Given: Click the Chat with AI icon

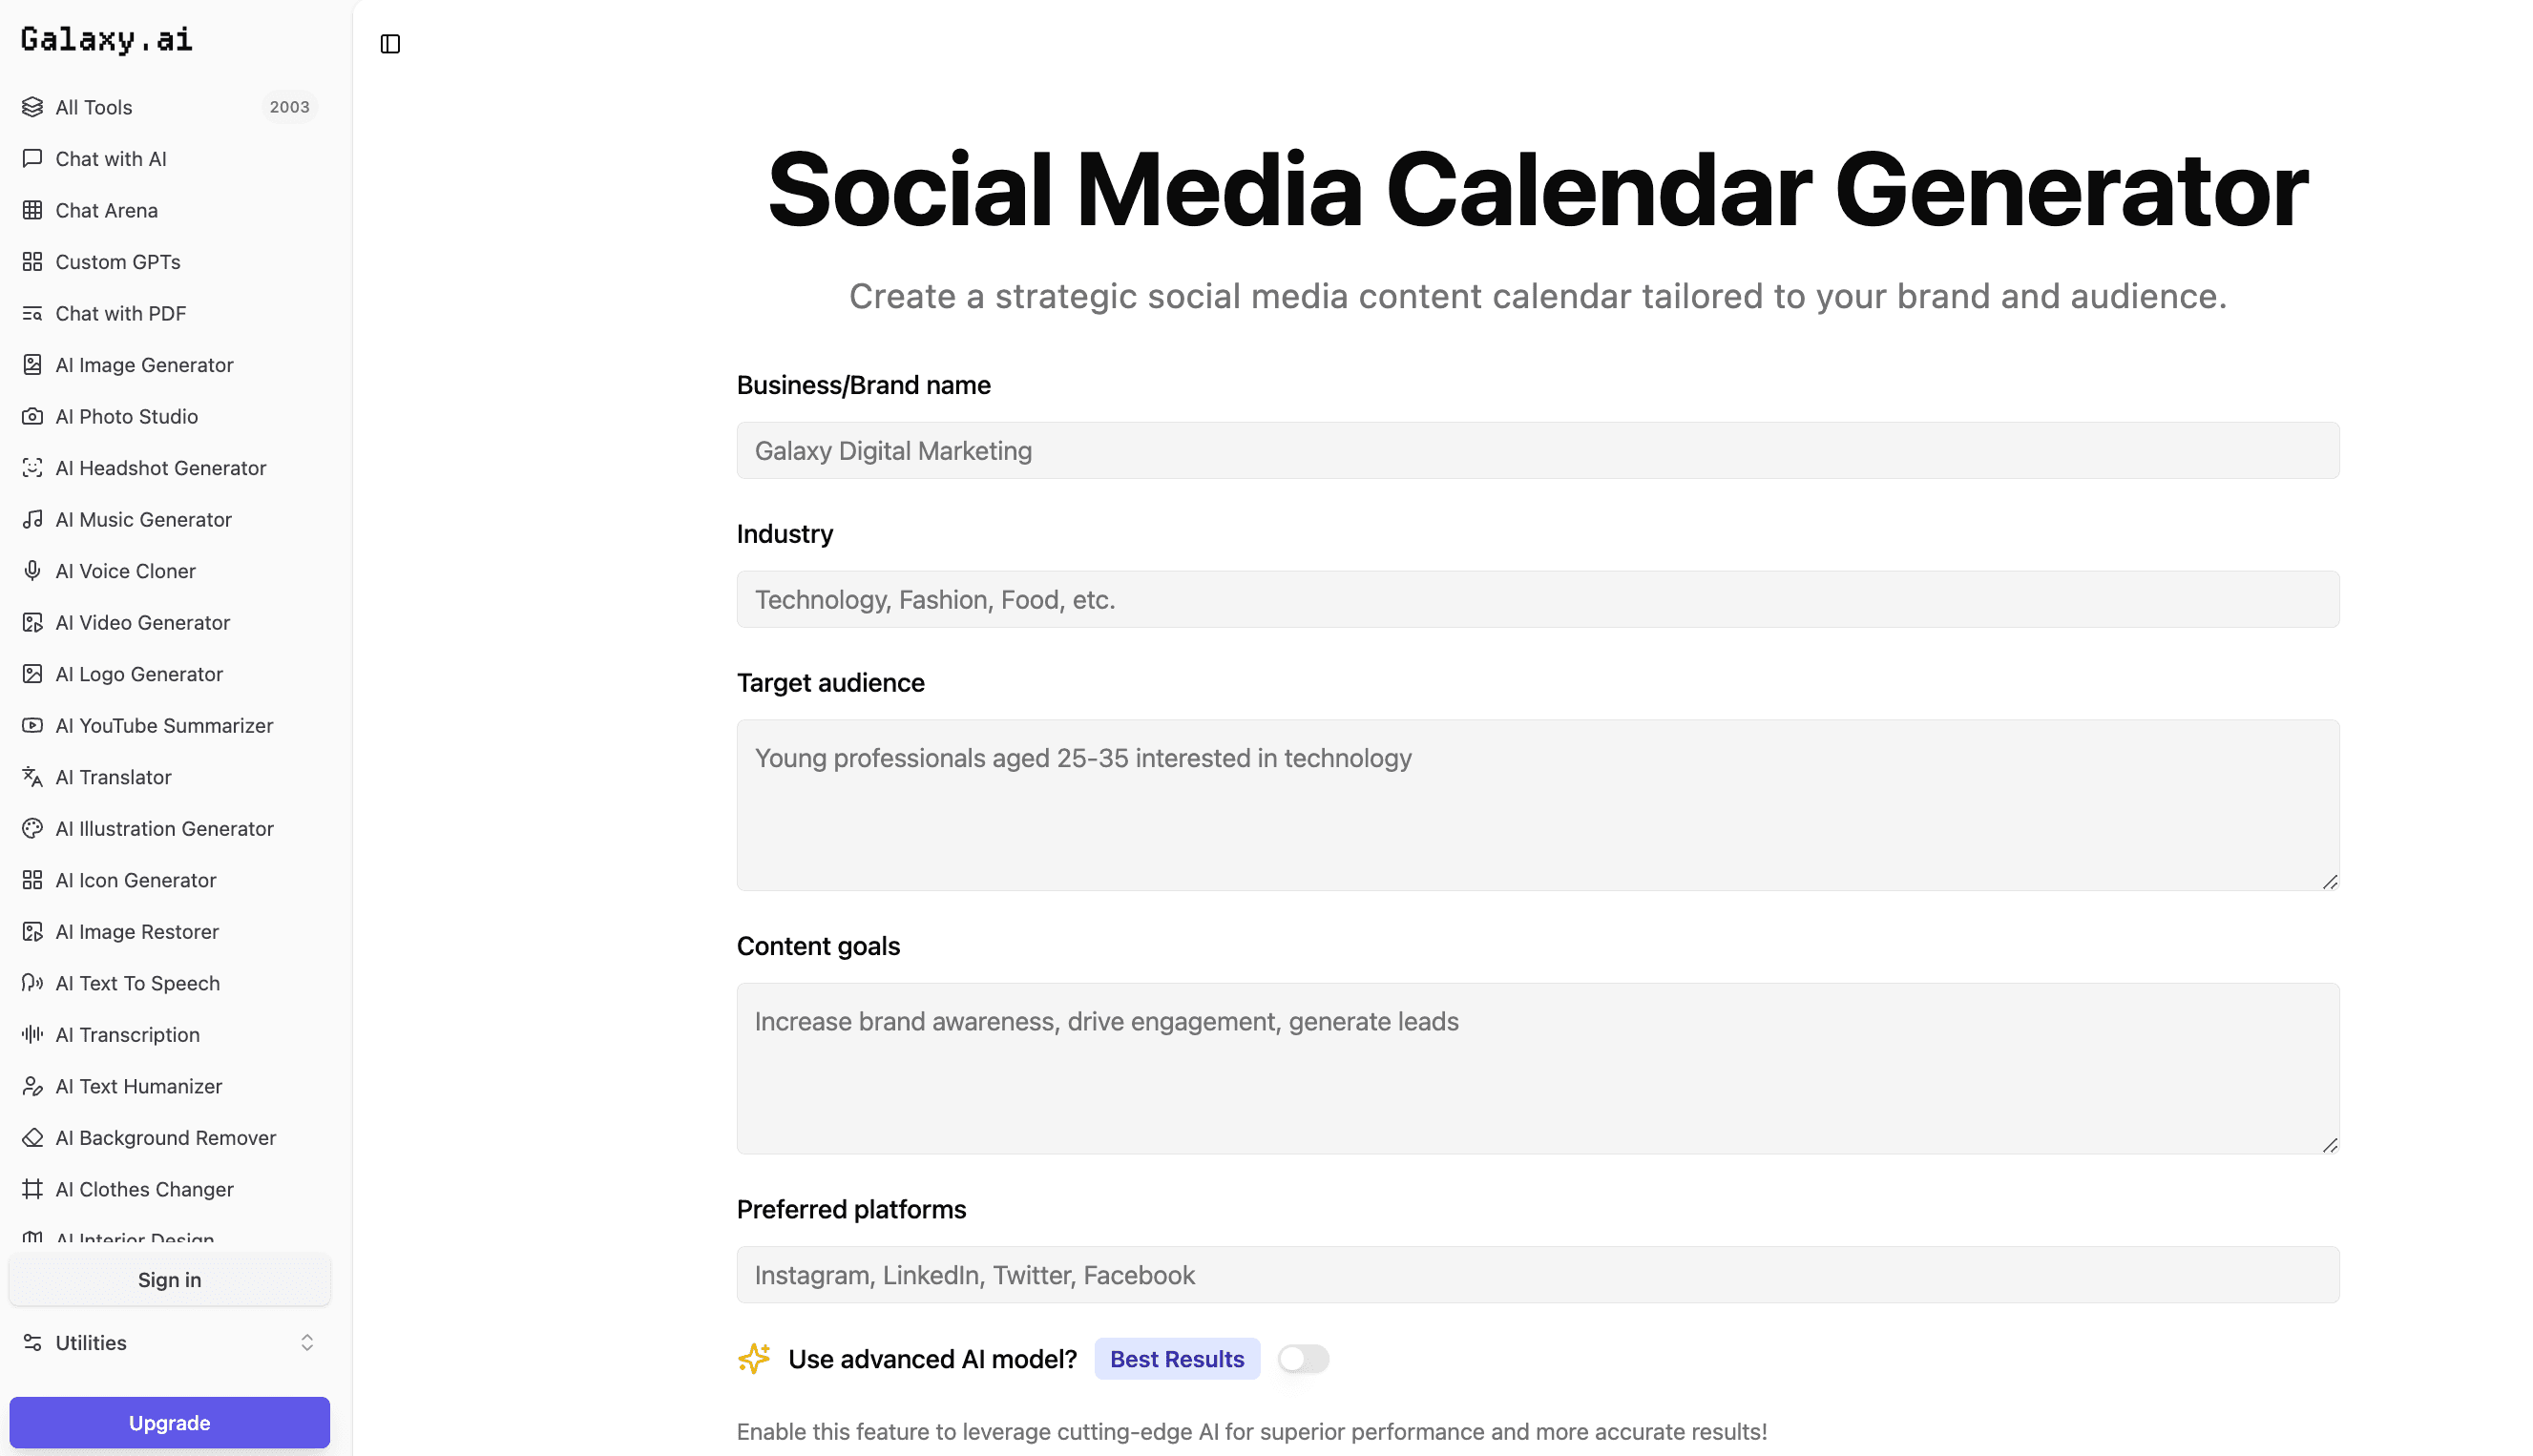Looking at the screenshot, I should [31, 158].
